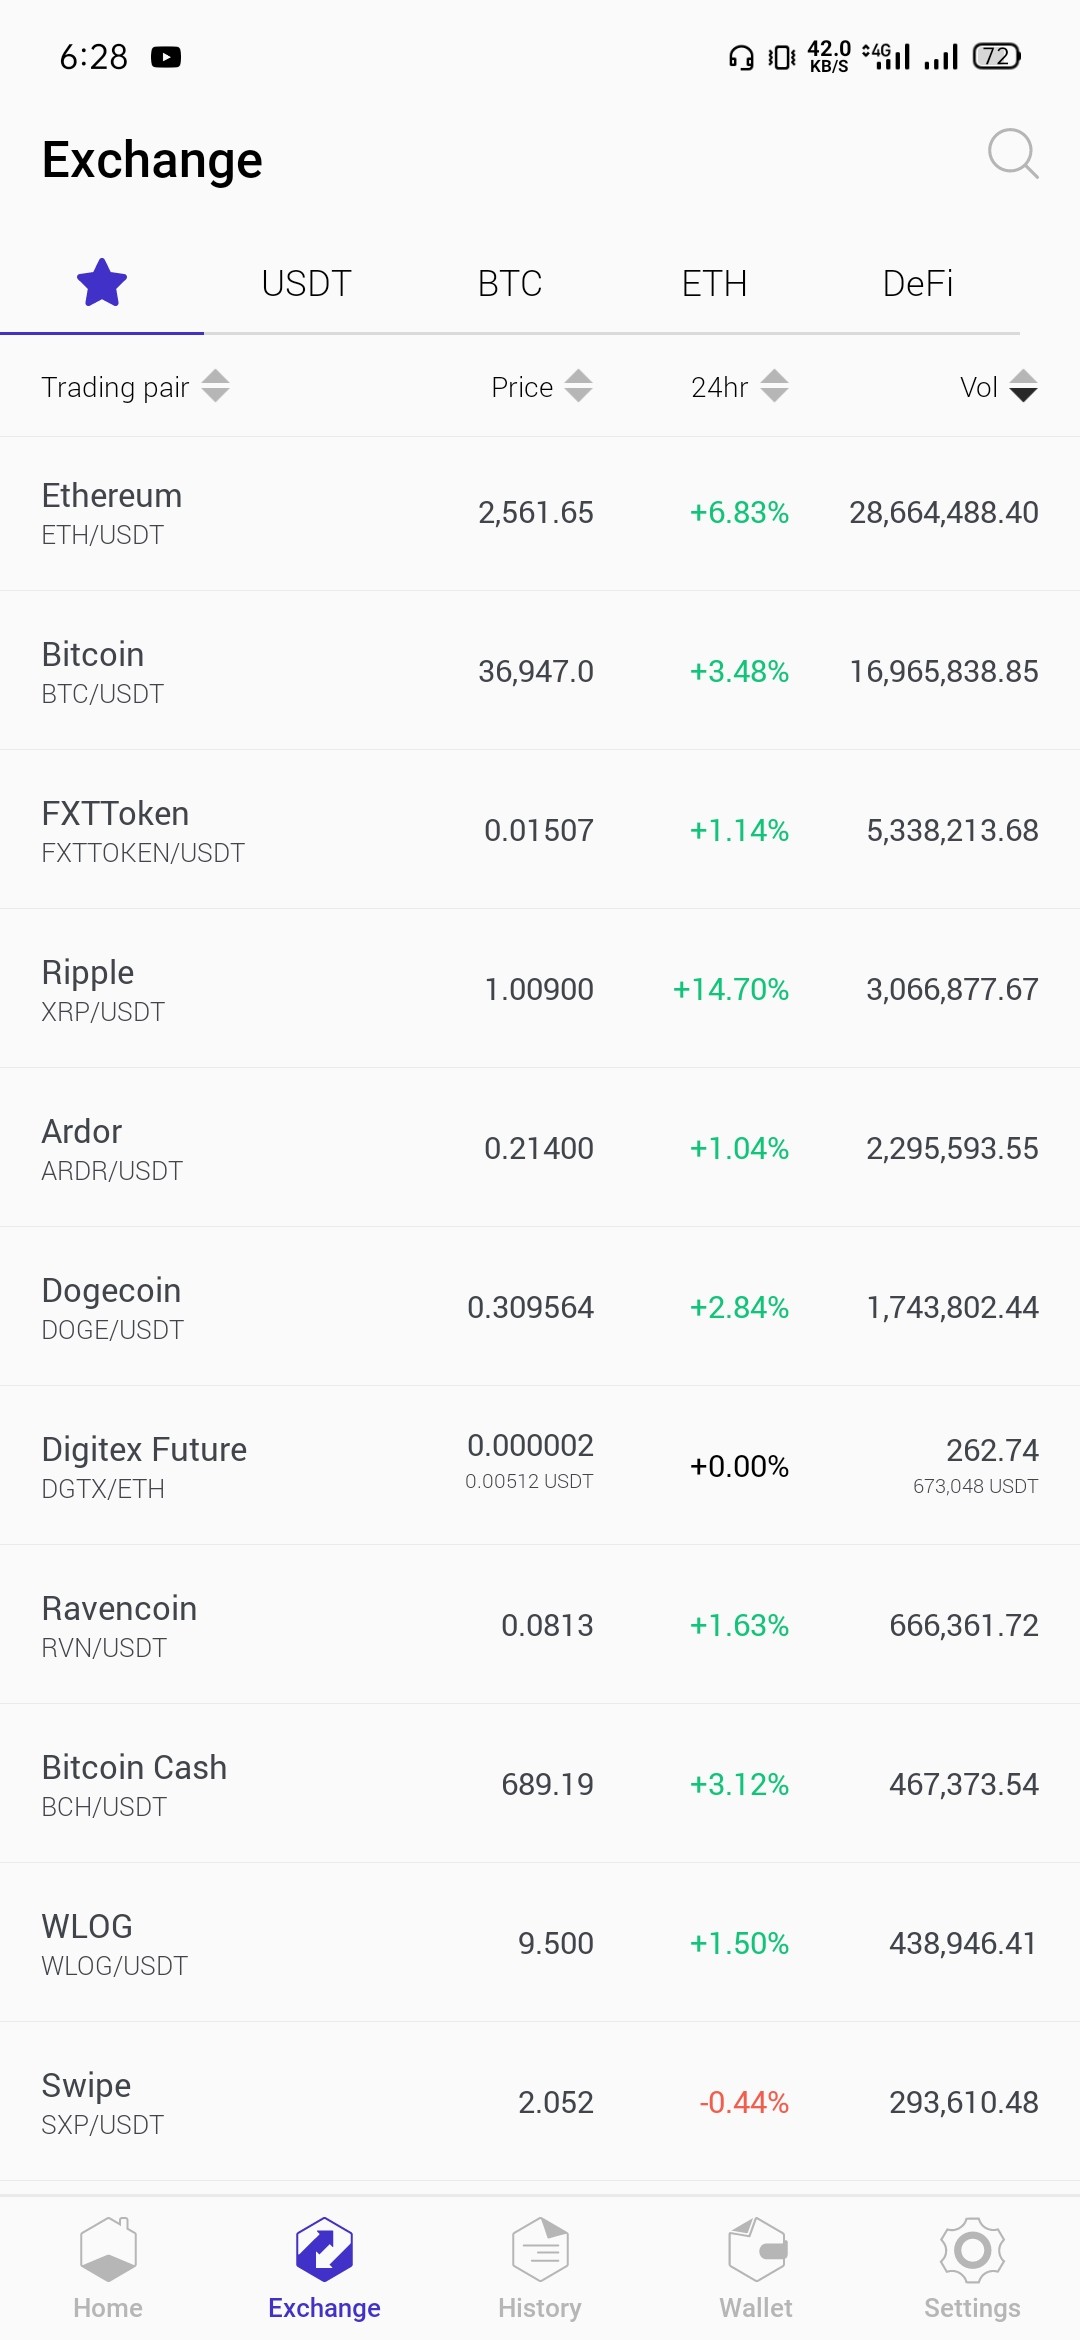Toggle the Vol sort arrow
Viewport: 1080px width, 2340px height.
1023,386
